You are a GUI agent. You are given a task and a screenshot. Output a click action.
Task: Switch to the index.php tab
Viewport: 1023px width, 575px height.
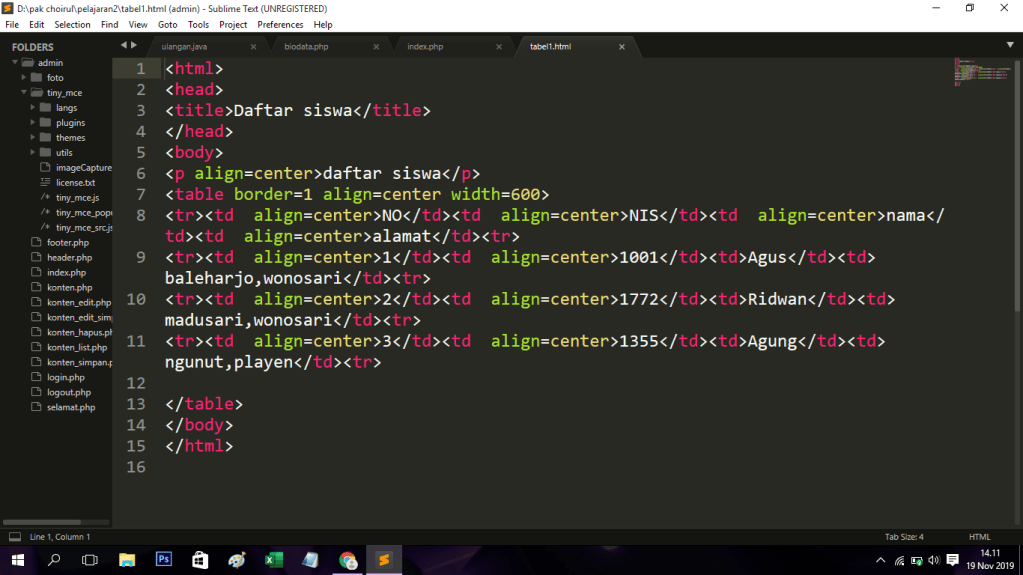(425, 47)
